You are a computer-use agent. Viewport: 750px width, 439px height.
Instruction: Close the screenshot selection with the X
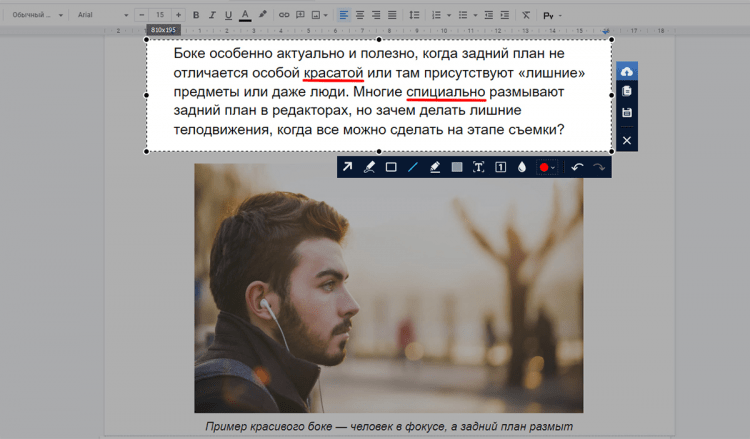(x=627, y=140)
